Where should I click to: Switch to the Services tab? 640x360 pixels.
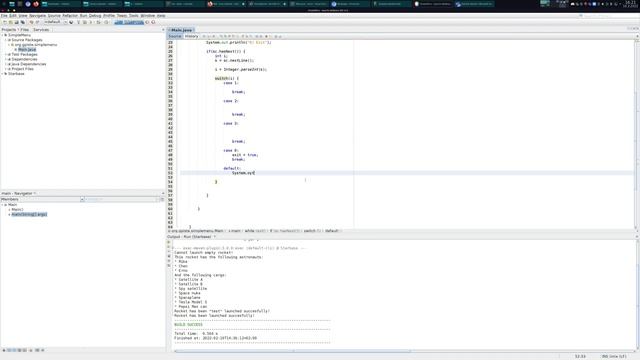(41, 30)
